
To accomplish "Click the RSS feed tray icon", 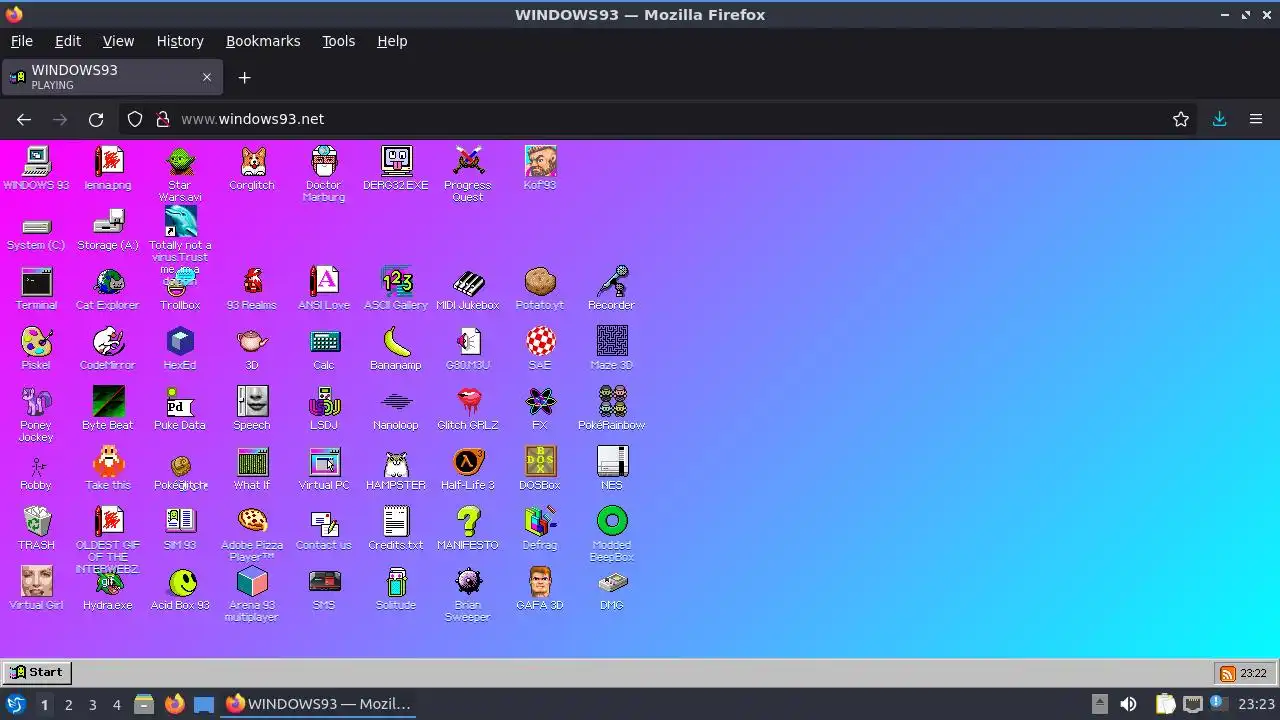I will coord(1226,673).
